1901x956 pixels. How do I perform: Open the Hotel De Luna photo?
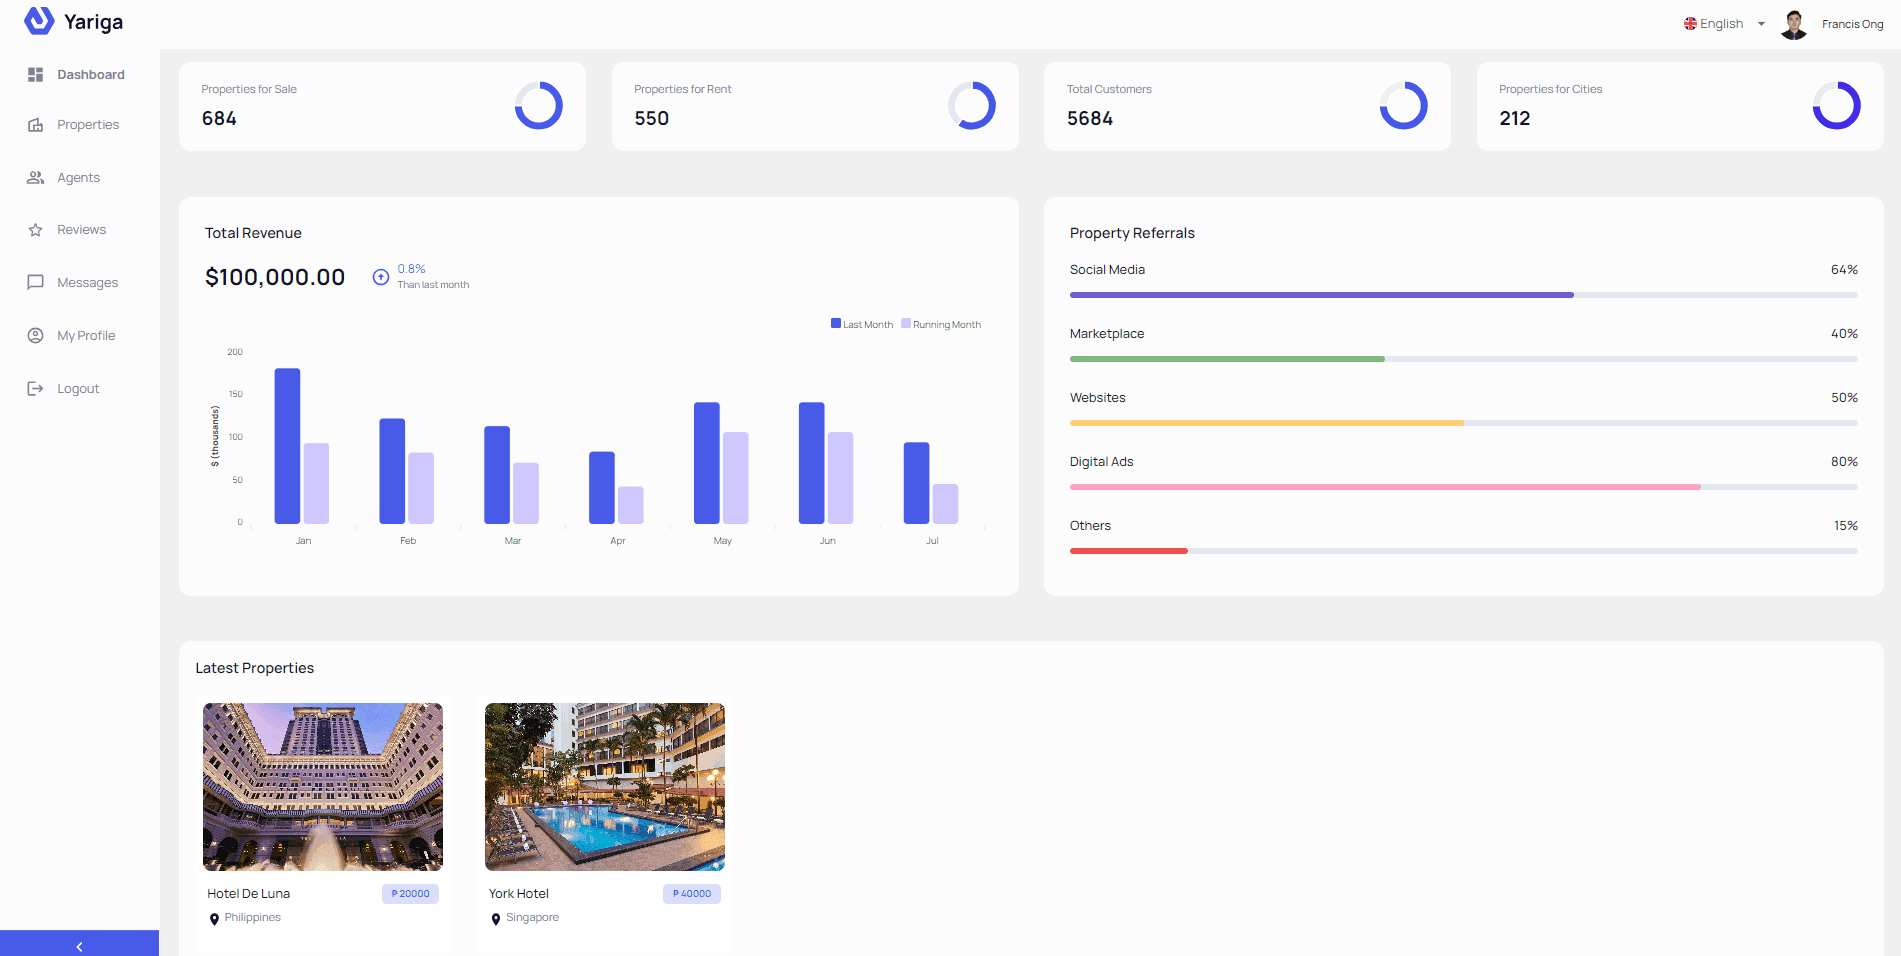323,787
